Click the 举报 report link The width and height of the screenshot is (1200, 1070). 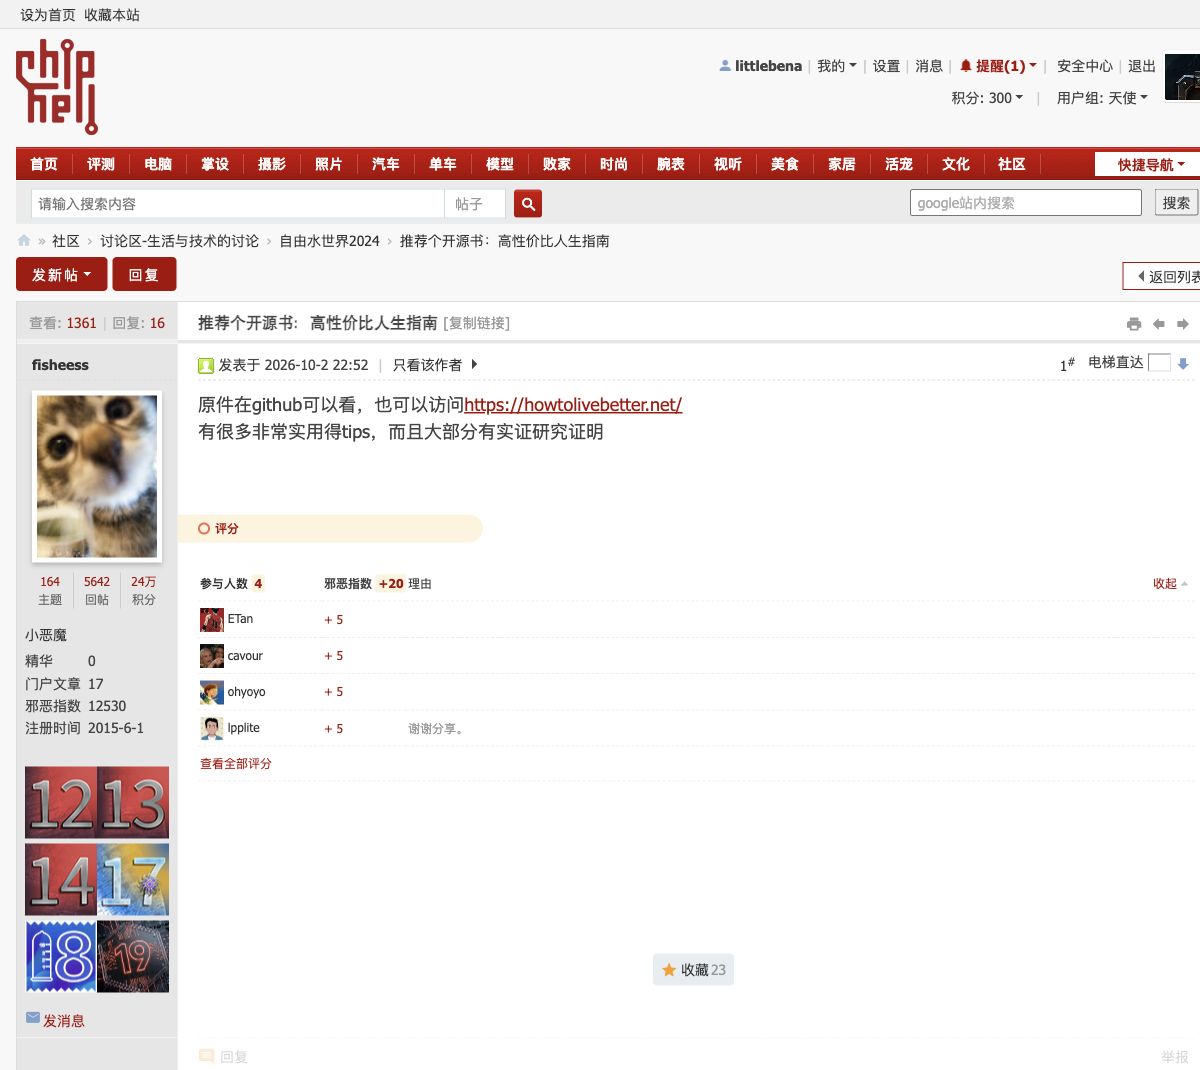coord(1175,1057)
